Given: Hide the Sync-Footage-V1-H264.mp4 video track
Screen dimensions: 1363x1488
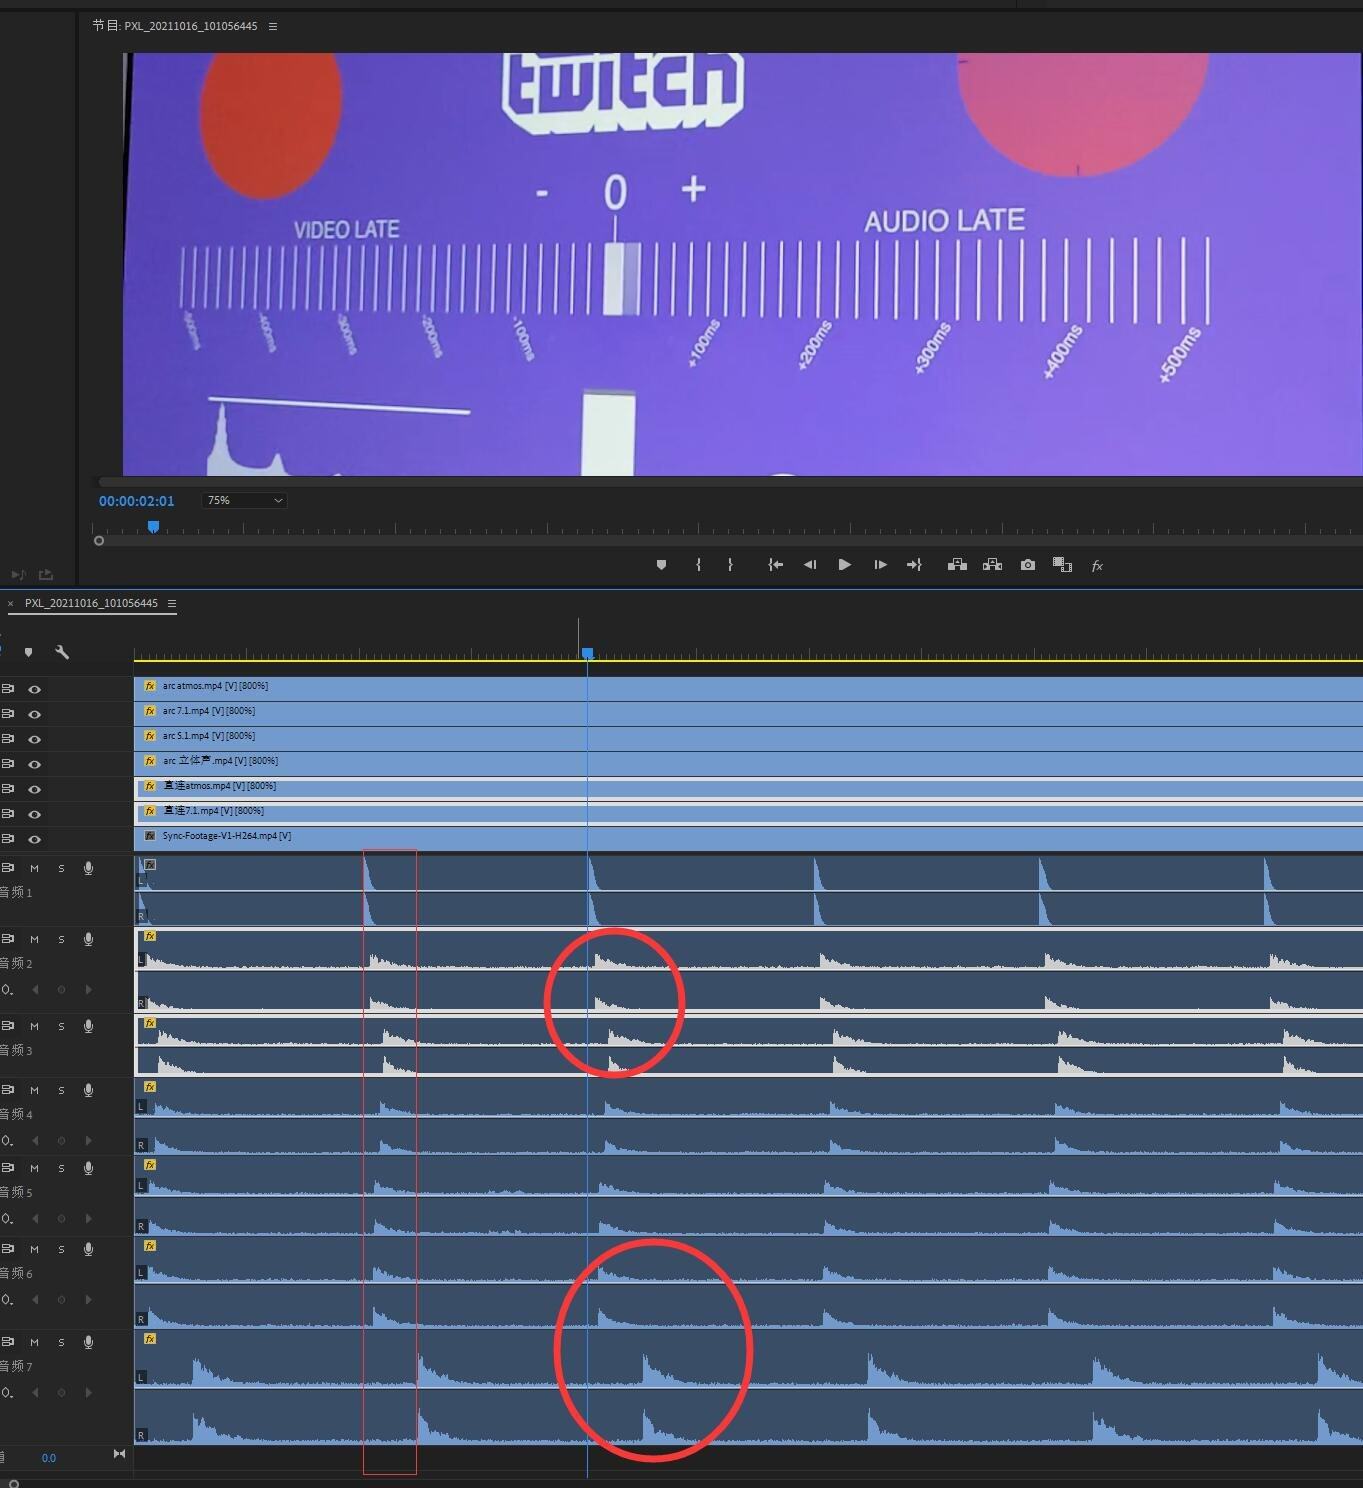Looking at the screenshot, I should (35, 839).
